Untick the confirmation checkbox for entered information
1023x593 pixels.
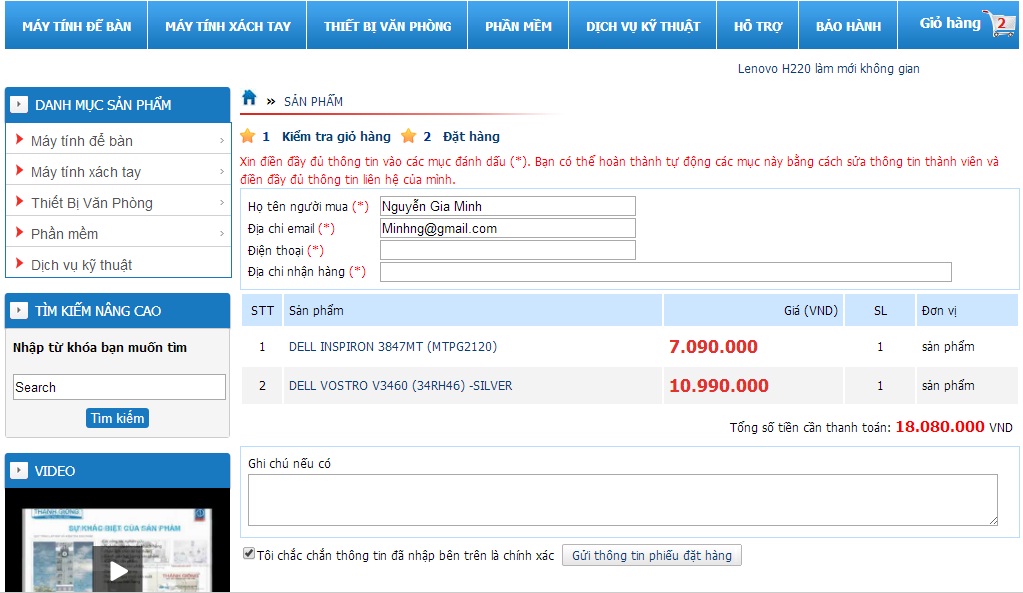point(249,553)
